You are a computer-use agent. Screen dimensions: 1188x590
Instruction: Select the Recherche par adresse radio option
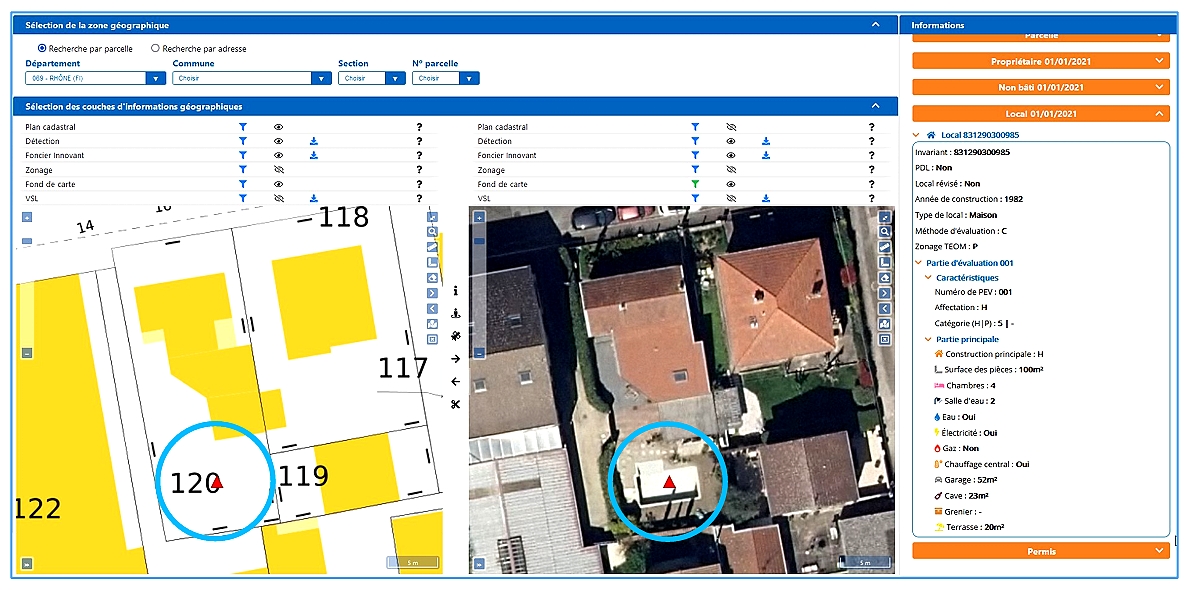point(155,48)
